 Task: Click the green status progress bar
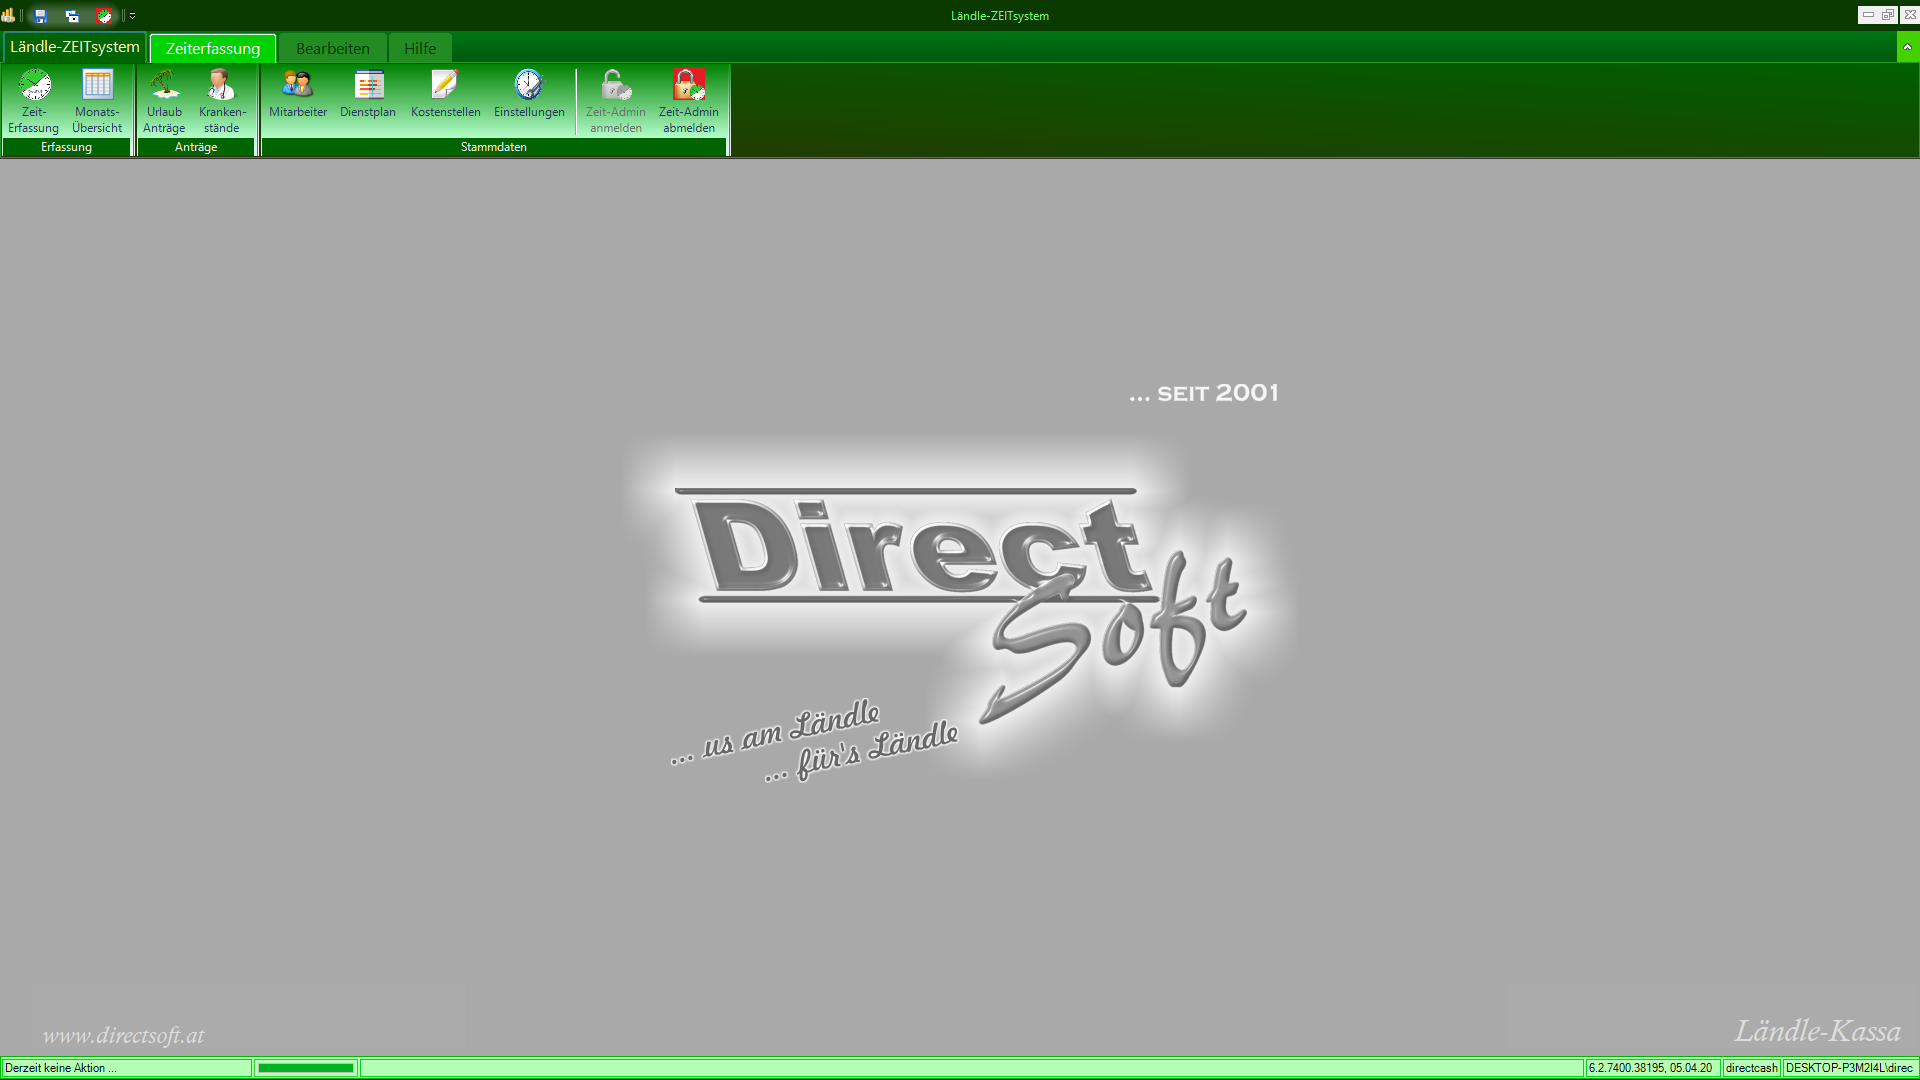[x=306, y=1068]
